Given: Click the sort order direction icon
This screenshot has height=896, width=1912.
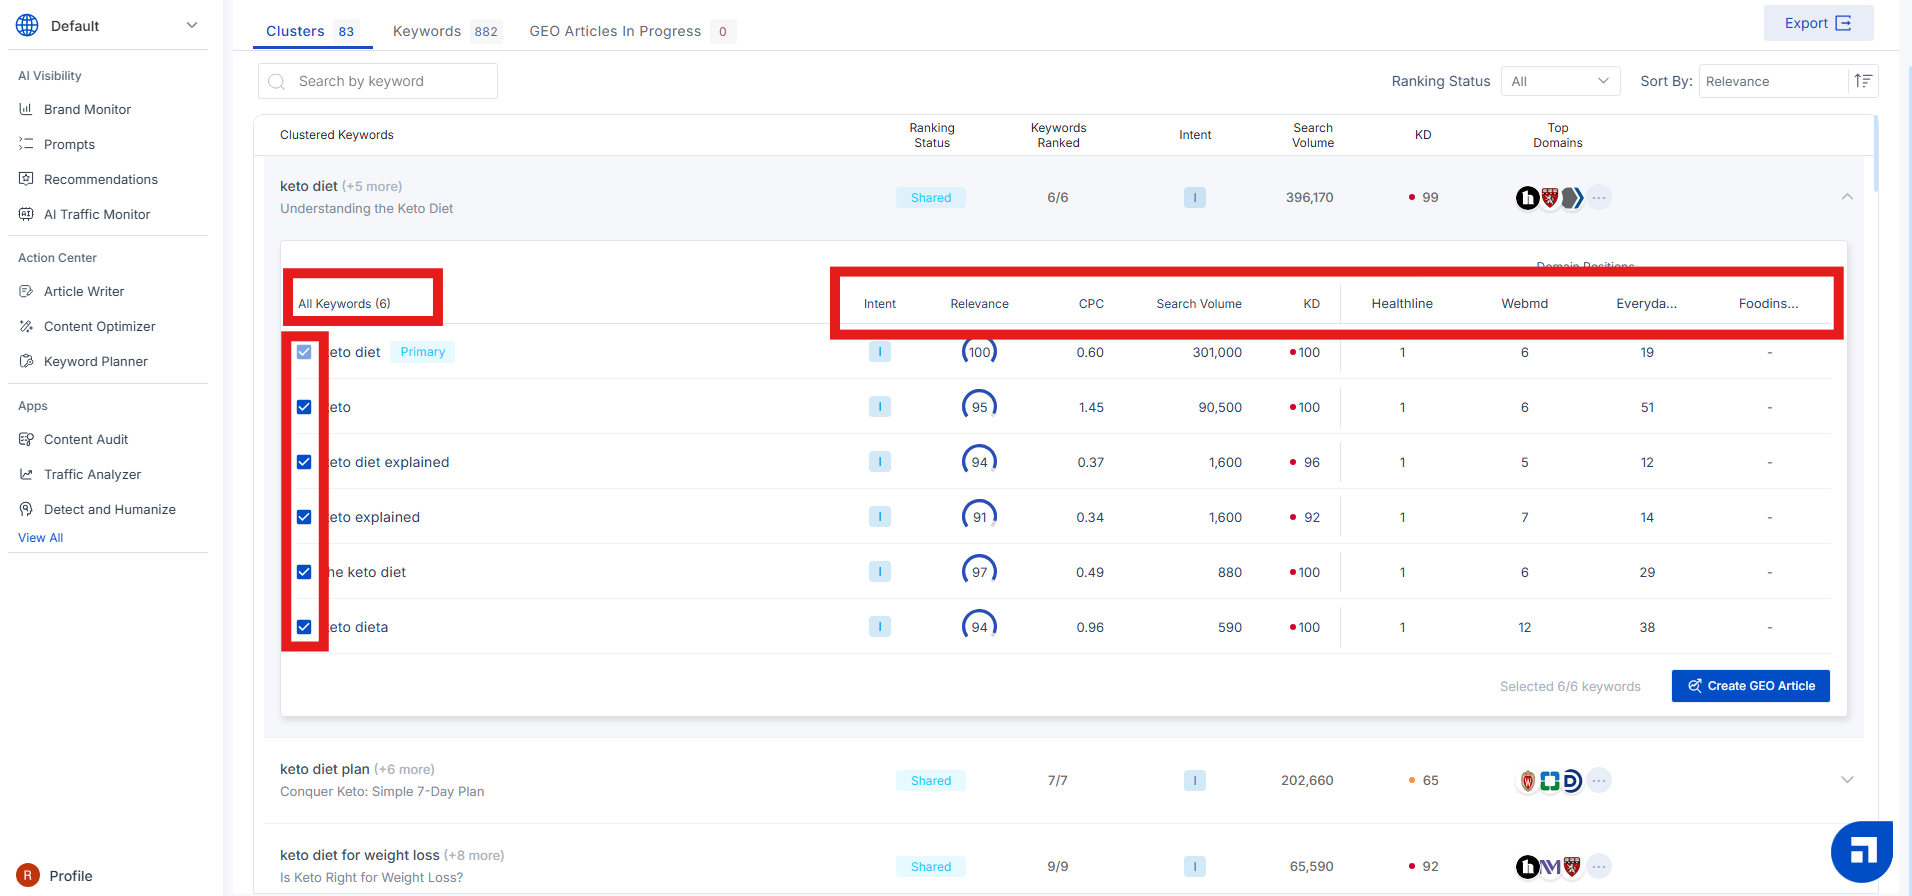Looking at the screenshot, I should pos(1863,81).
